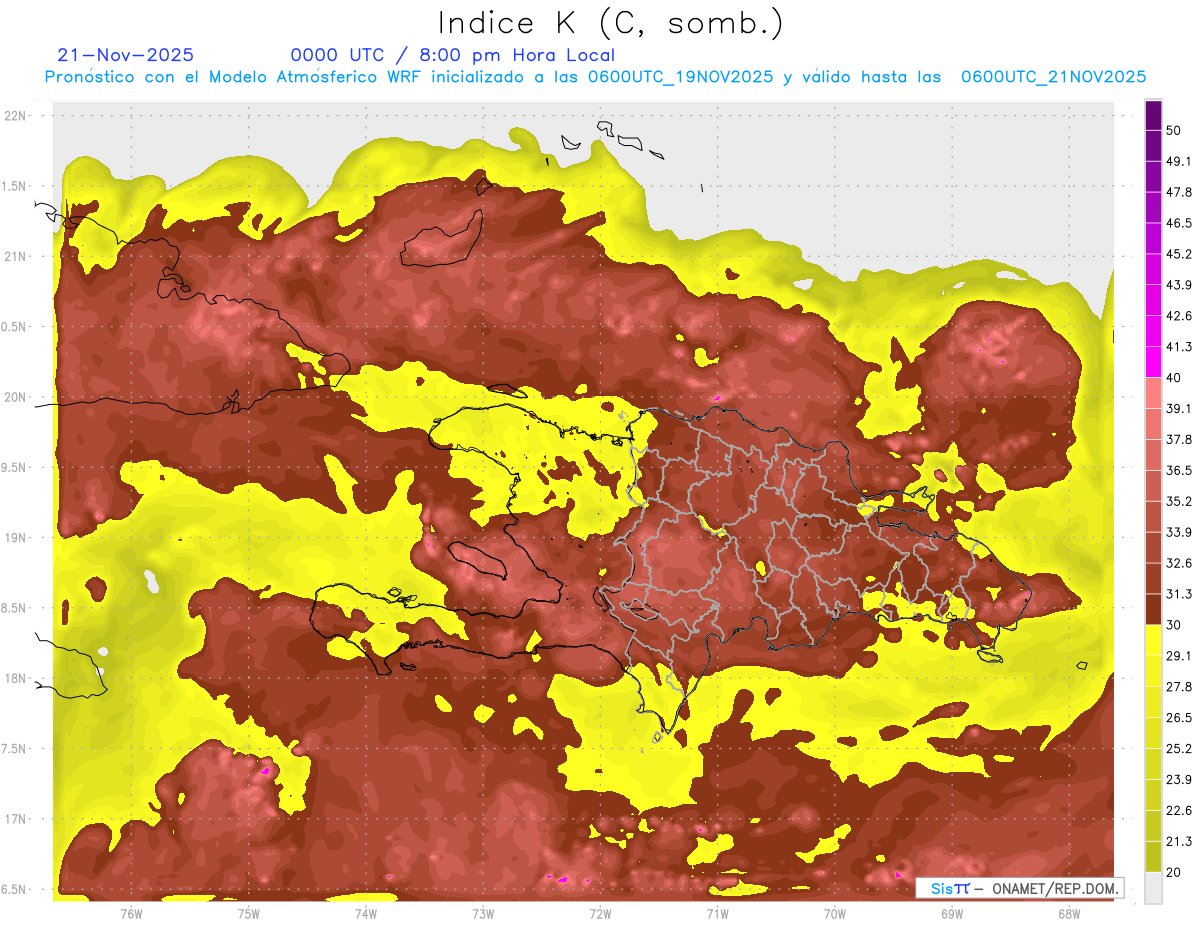Click the '69W' longitude label
The image size is (1200, 927).
(x=951, y=914)
